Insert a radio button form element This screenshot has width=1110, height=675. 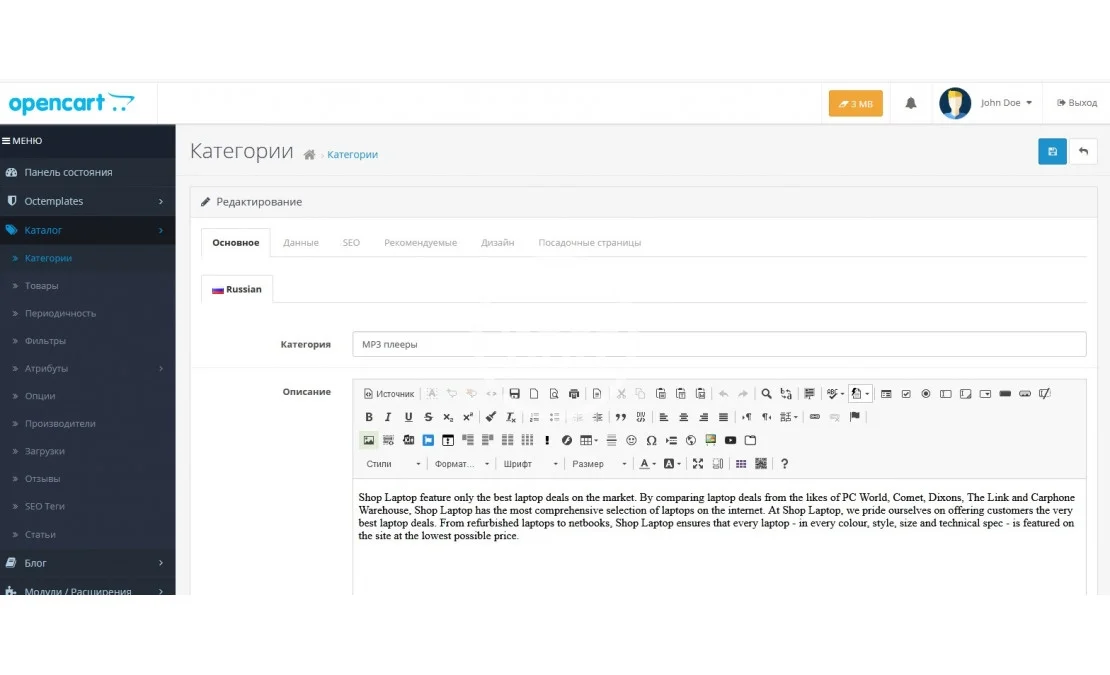(925, 394)
